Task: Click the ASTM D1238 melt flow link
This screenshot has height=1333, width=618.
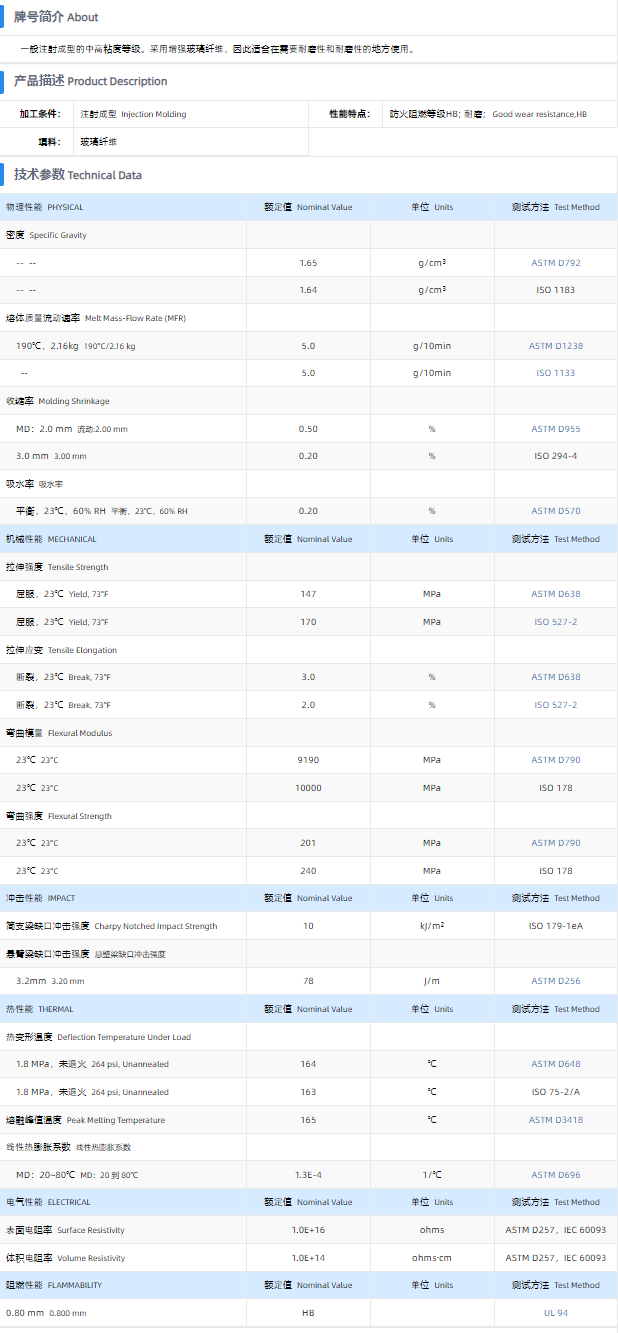Action: point(555,346)
